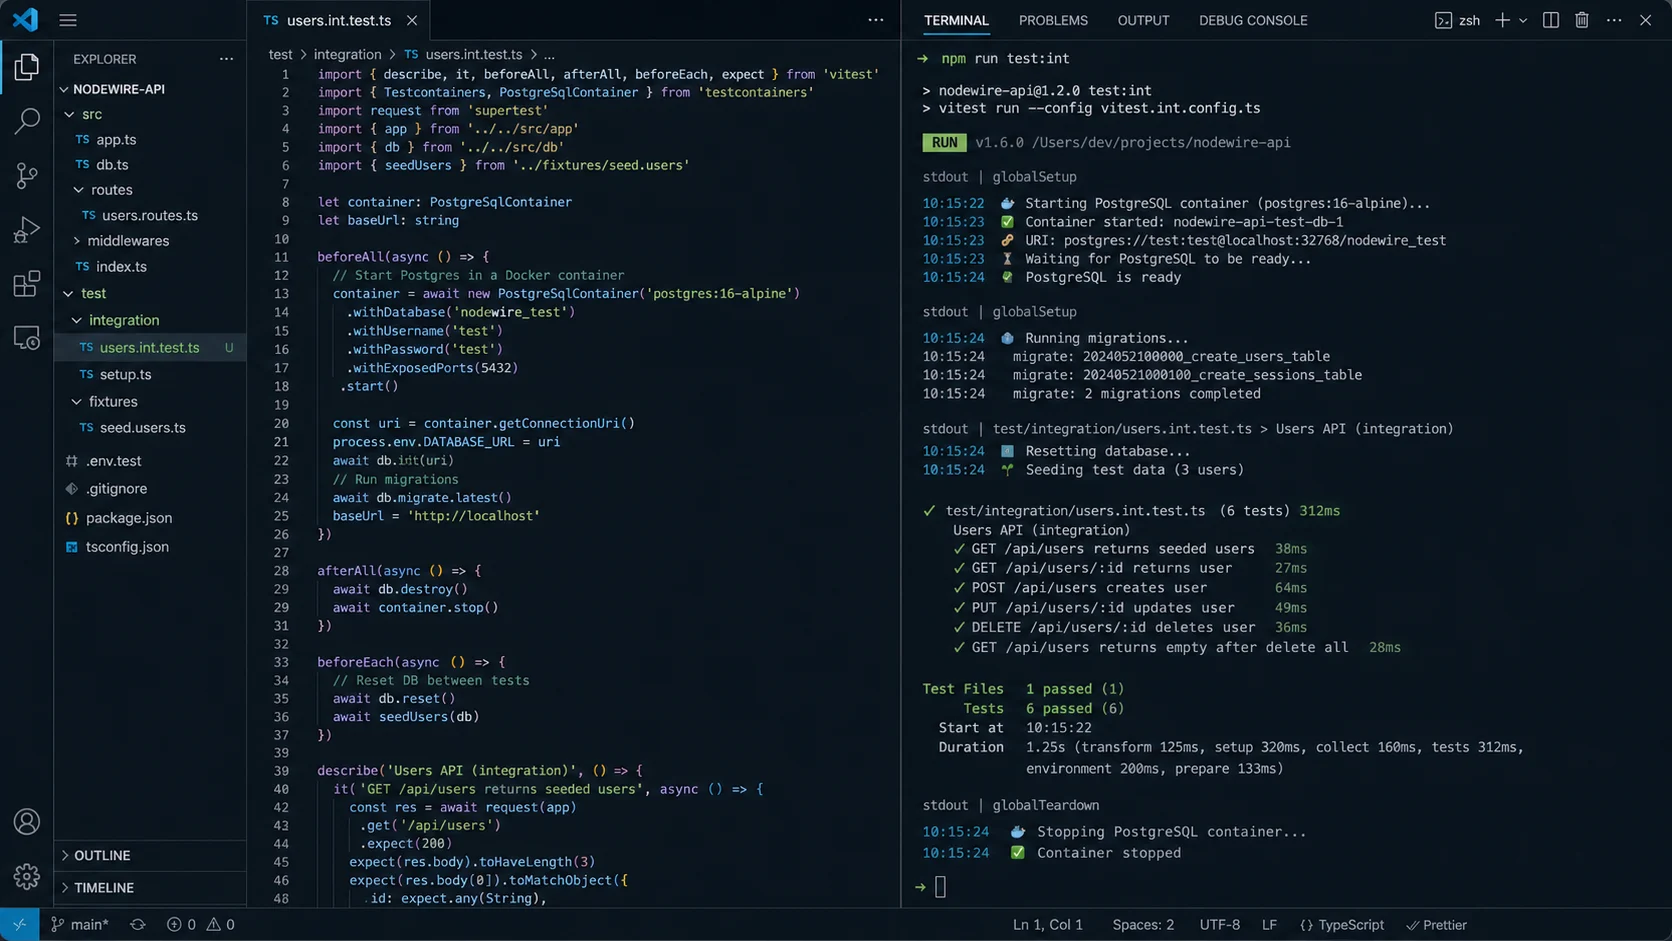
Task: Open the Source Control view icon
Action: tap(27, 175)
